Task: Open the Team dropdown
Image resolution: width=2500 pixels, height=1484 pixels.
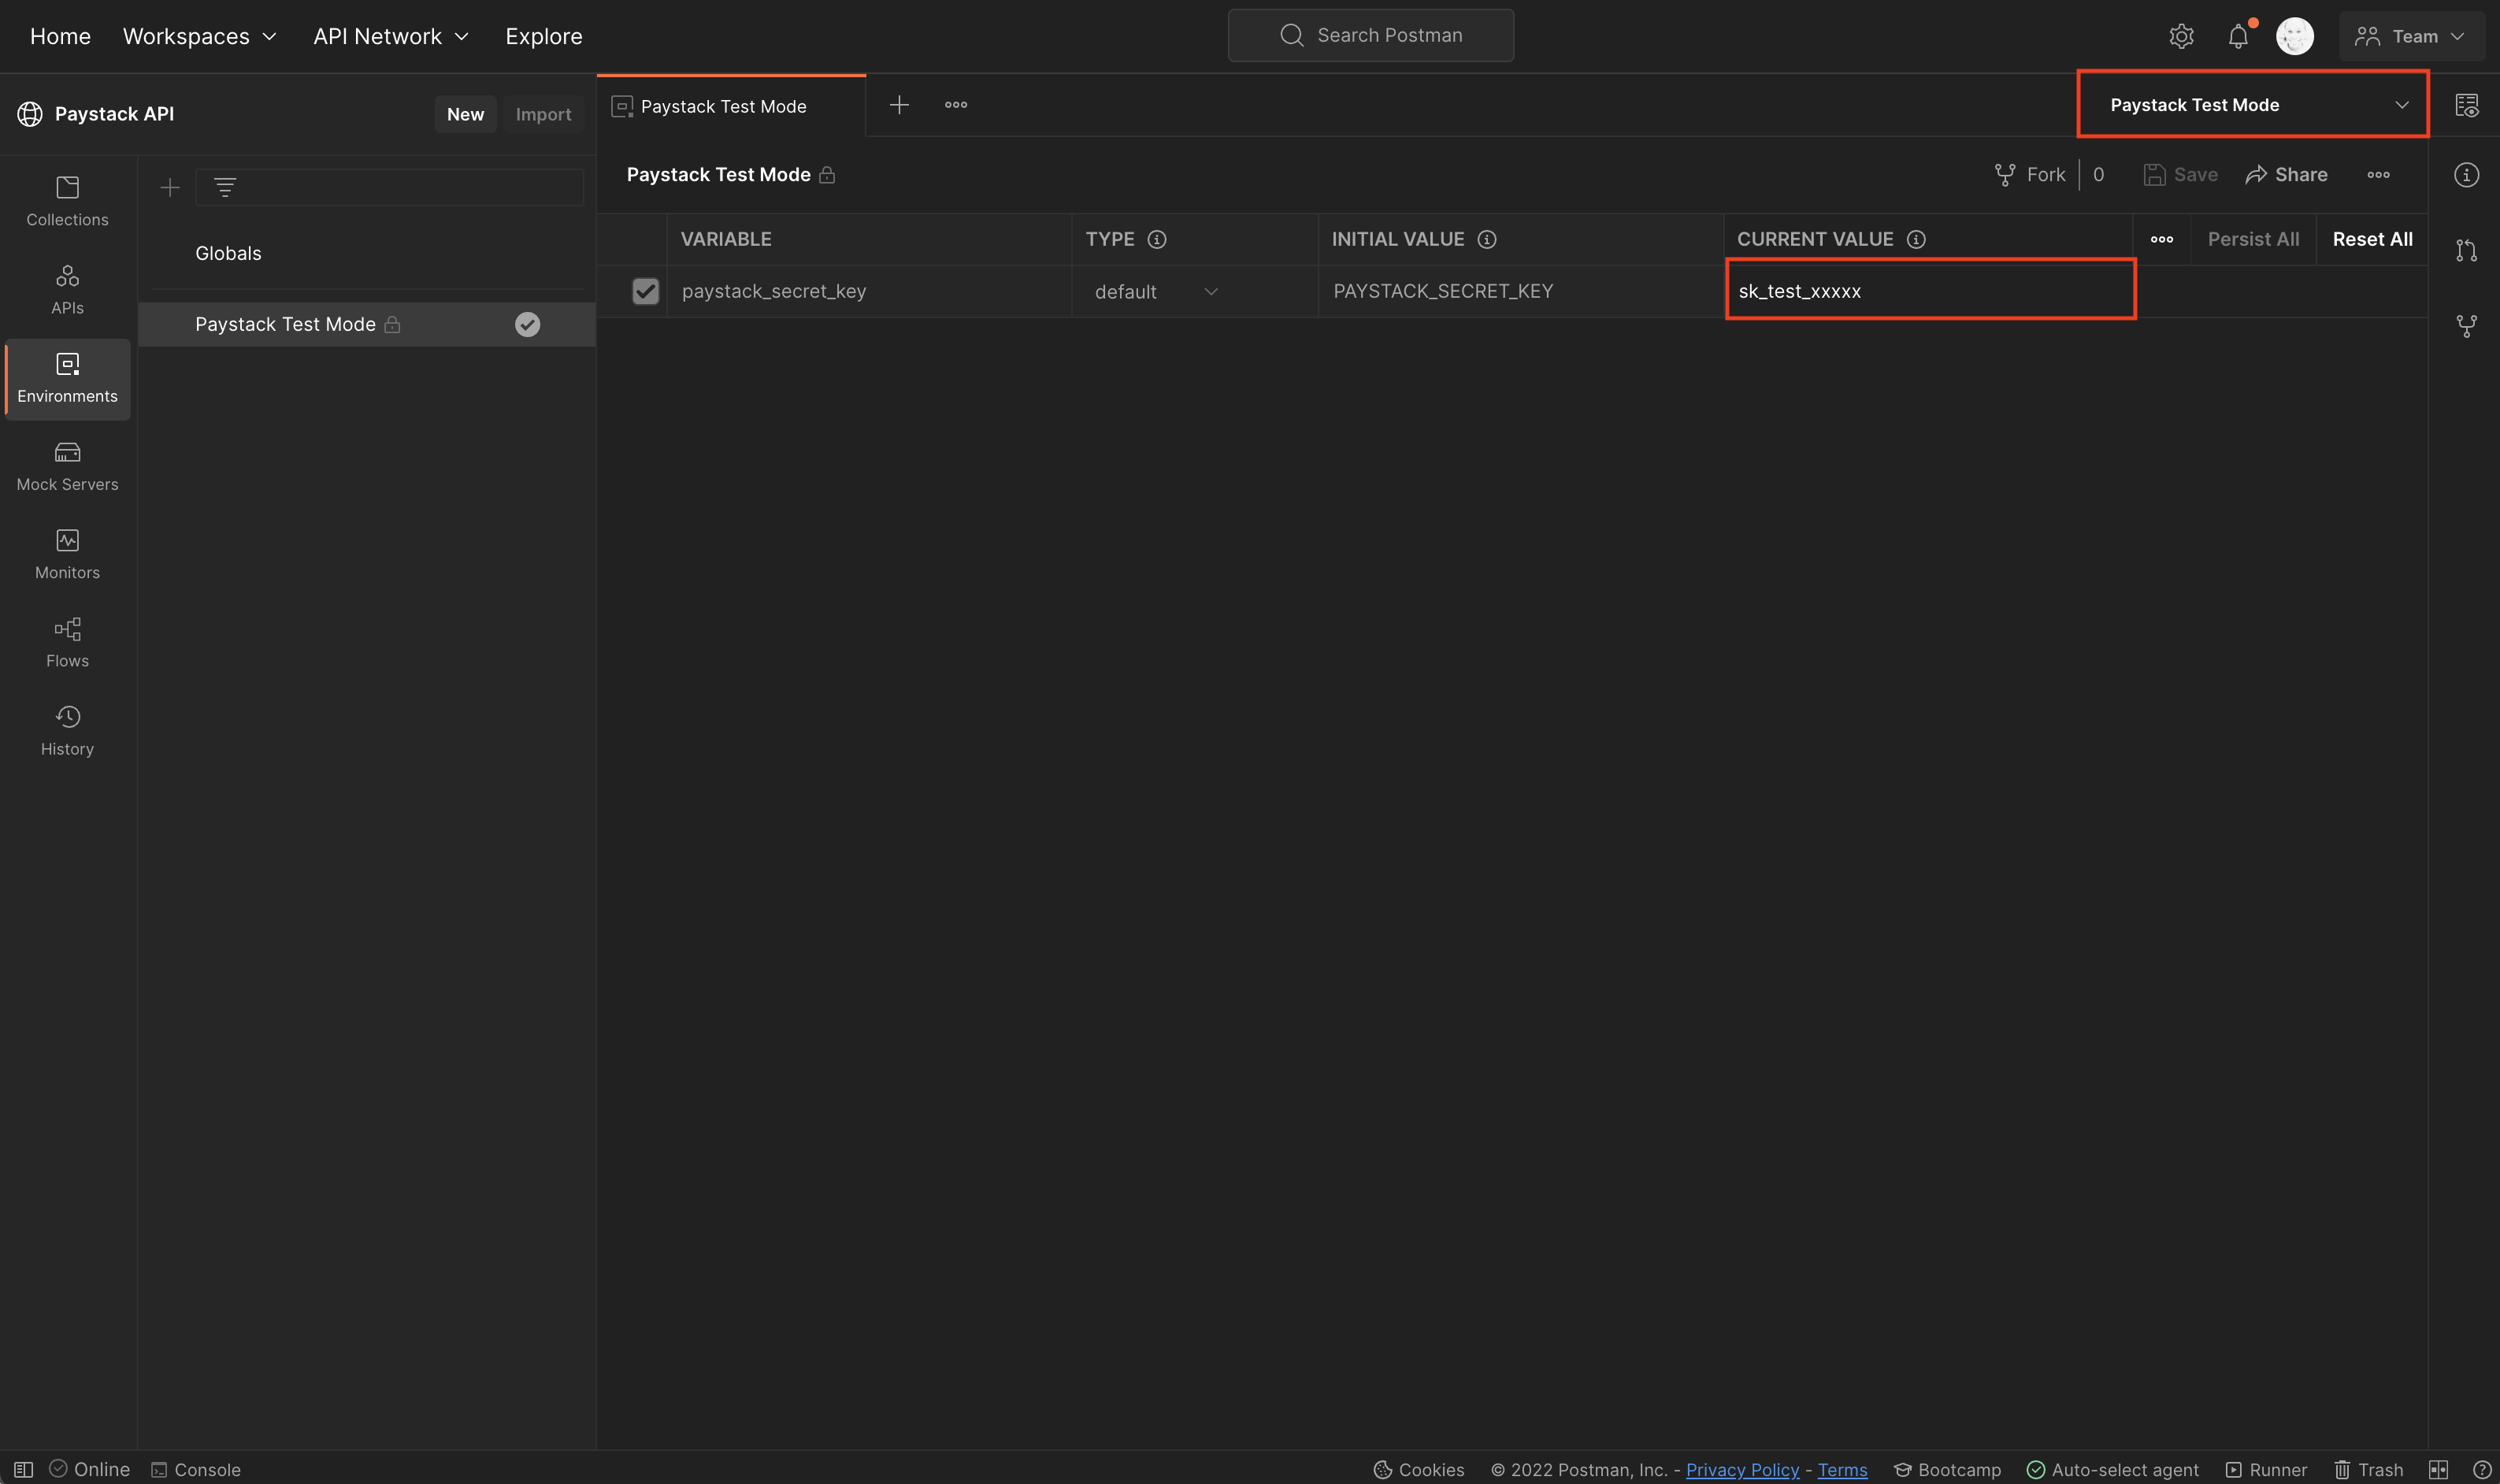Action: (2411, 36)
